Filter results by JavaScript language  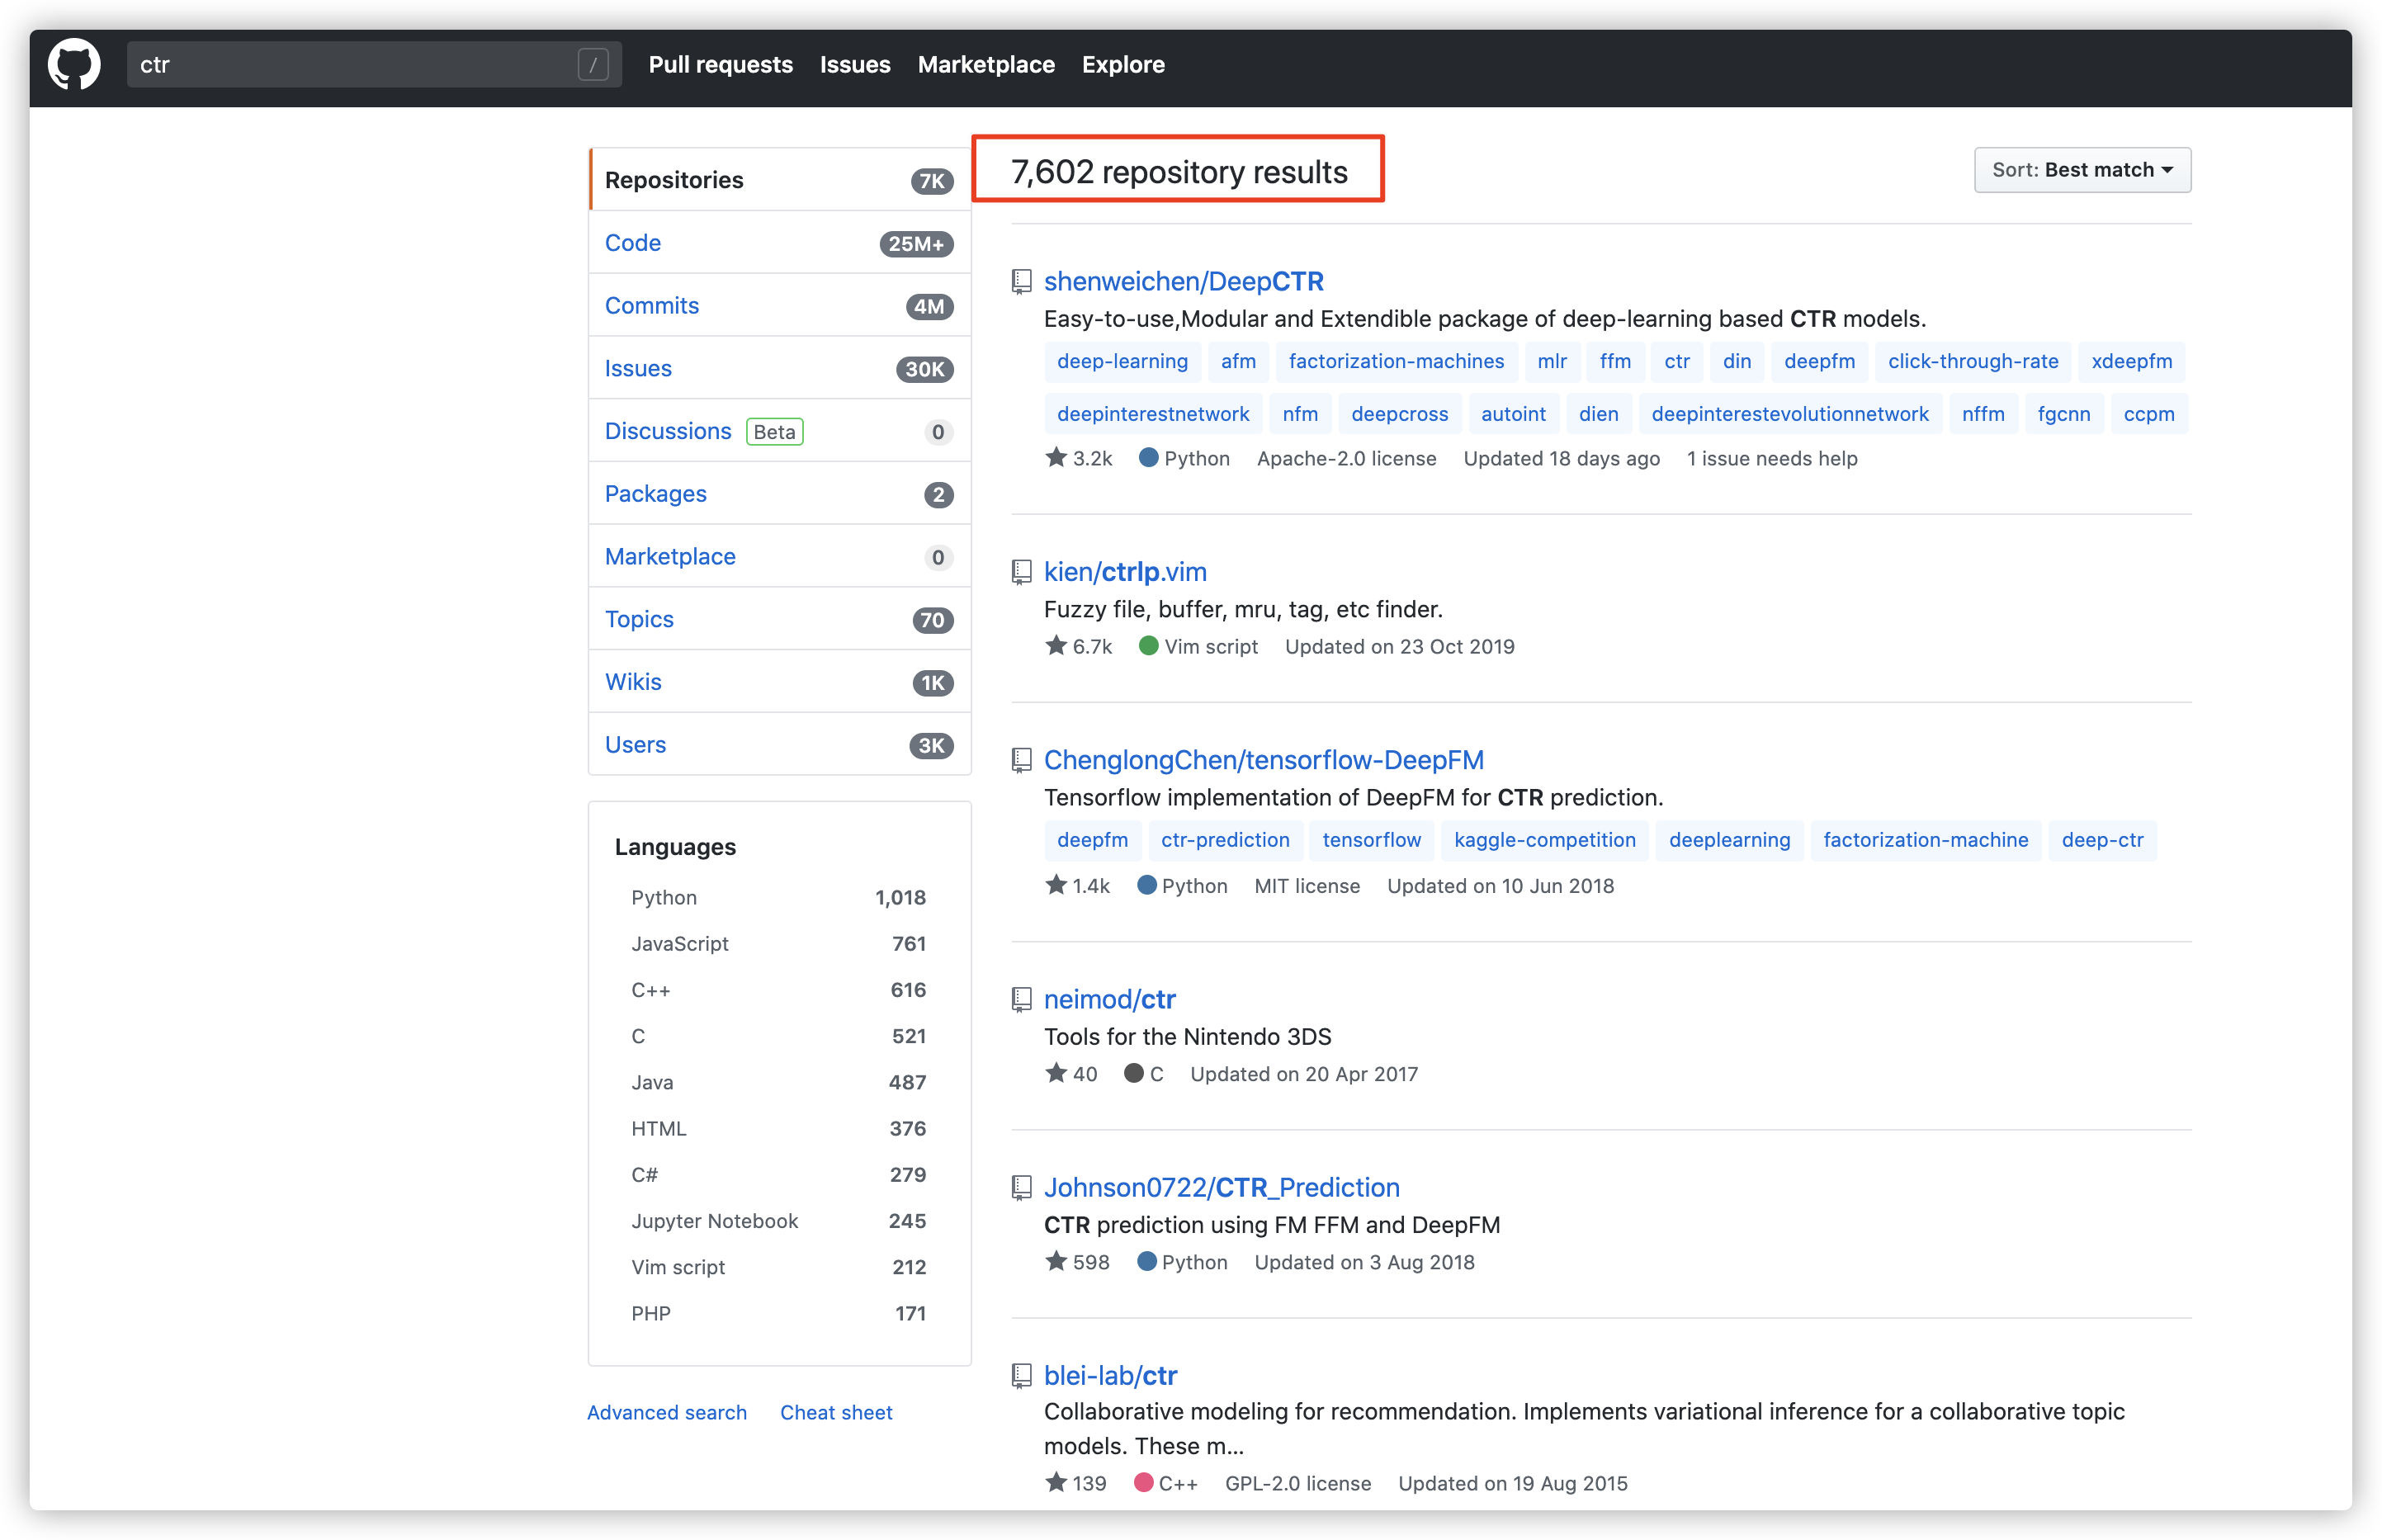point(778,943)
